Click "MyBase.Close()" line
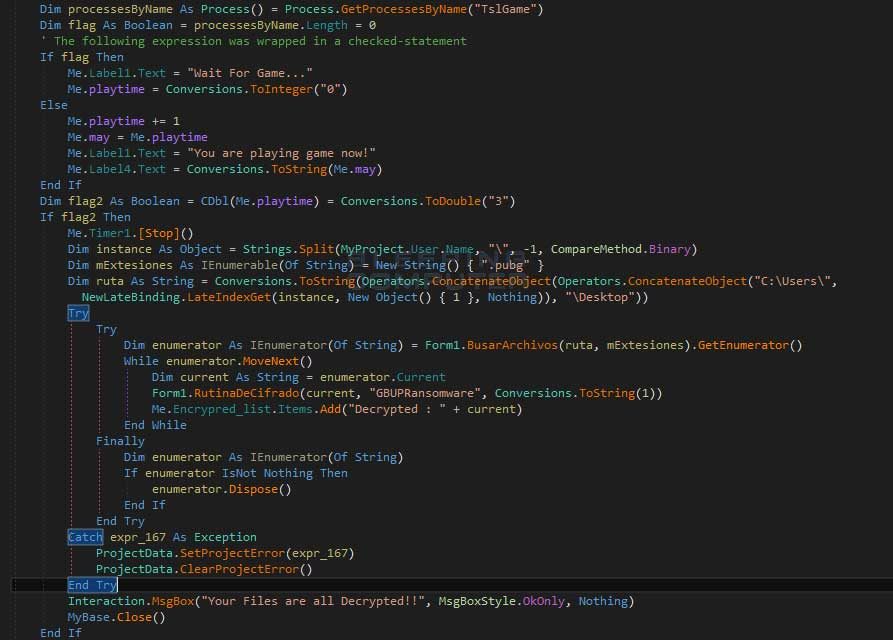 coord(117,617)
